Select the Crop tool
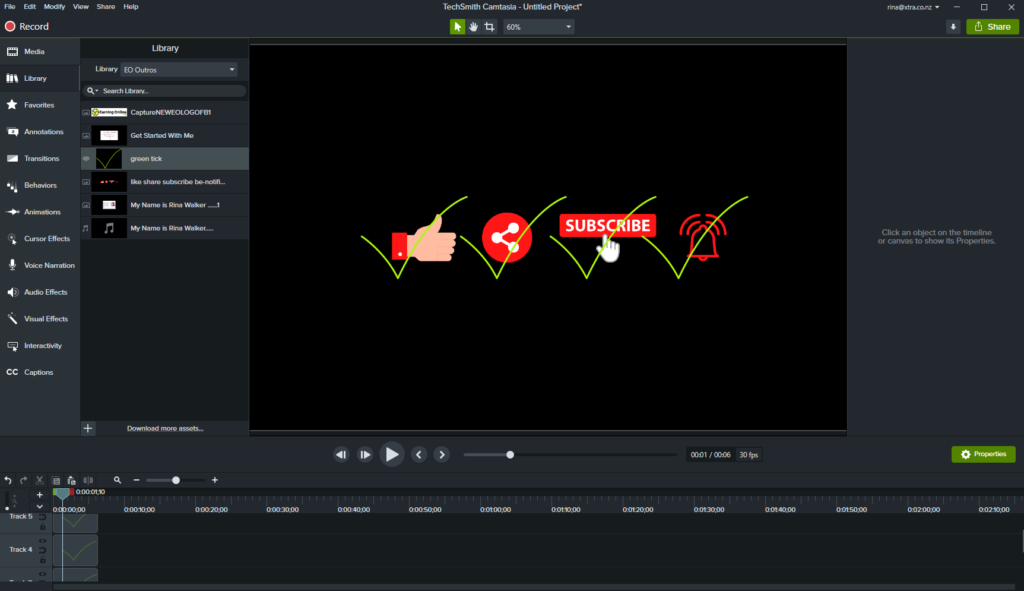Screen dimensions: 1024x591 [x=490, y=27]
